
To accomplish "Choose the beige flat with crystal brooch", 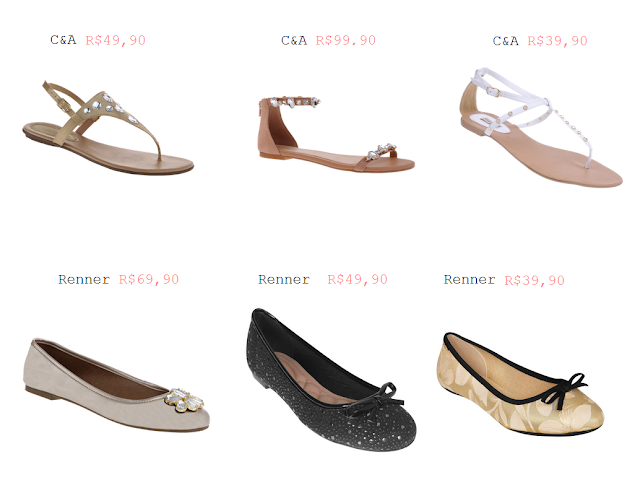I will pos(116,385).
